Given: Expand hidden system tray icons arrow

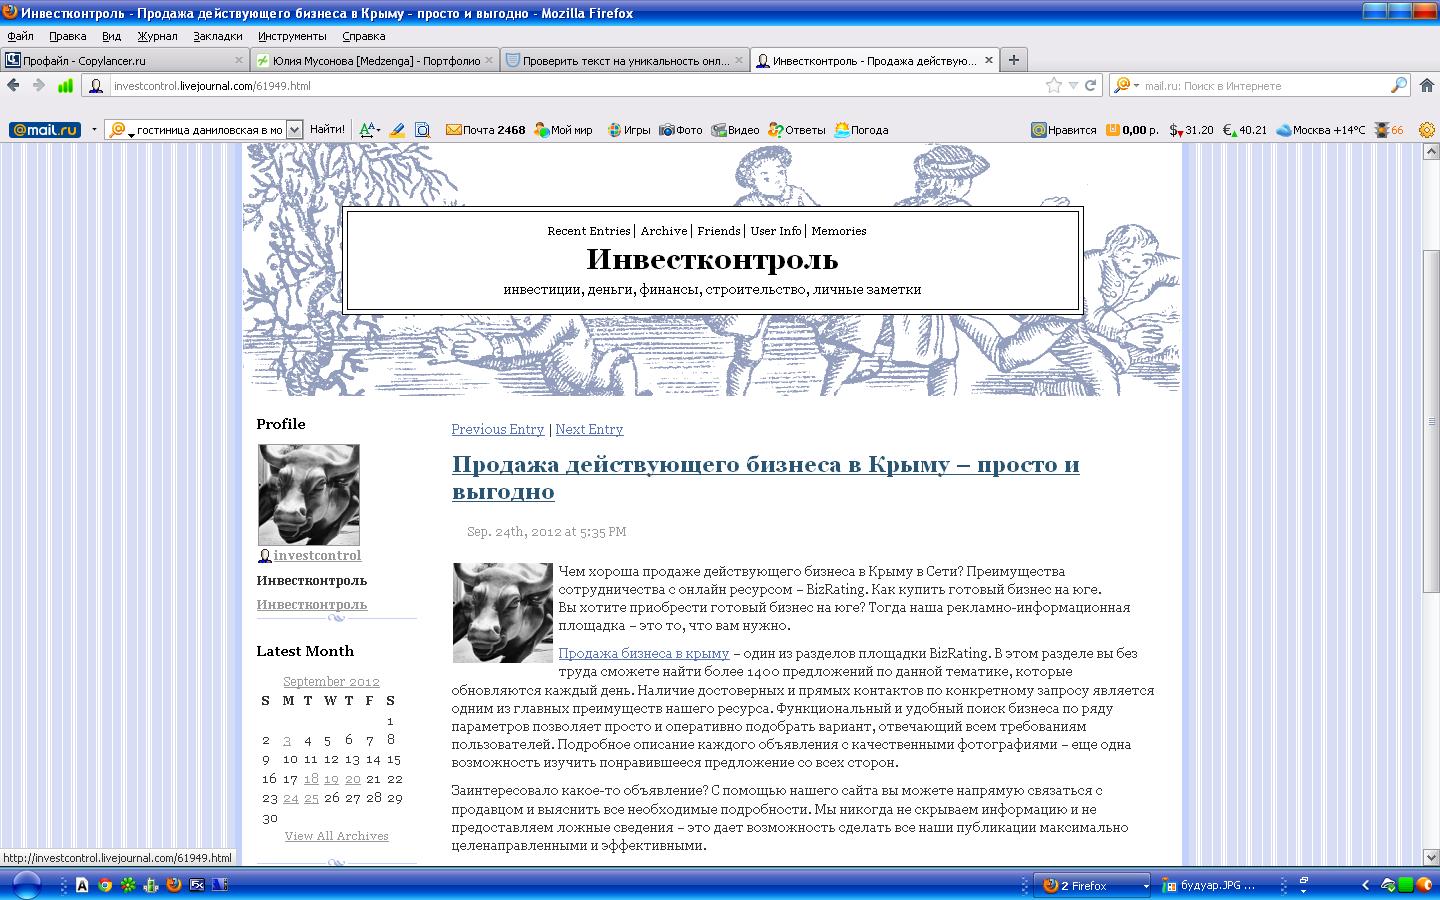Looking at the screenshot, I should pos(1365,885).
